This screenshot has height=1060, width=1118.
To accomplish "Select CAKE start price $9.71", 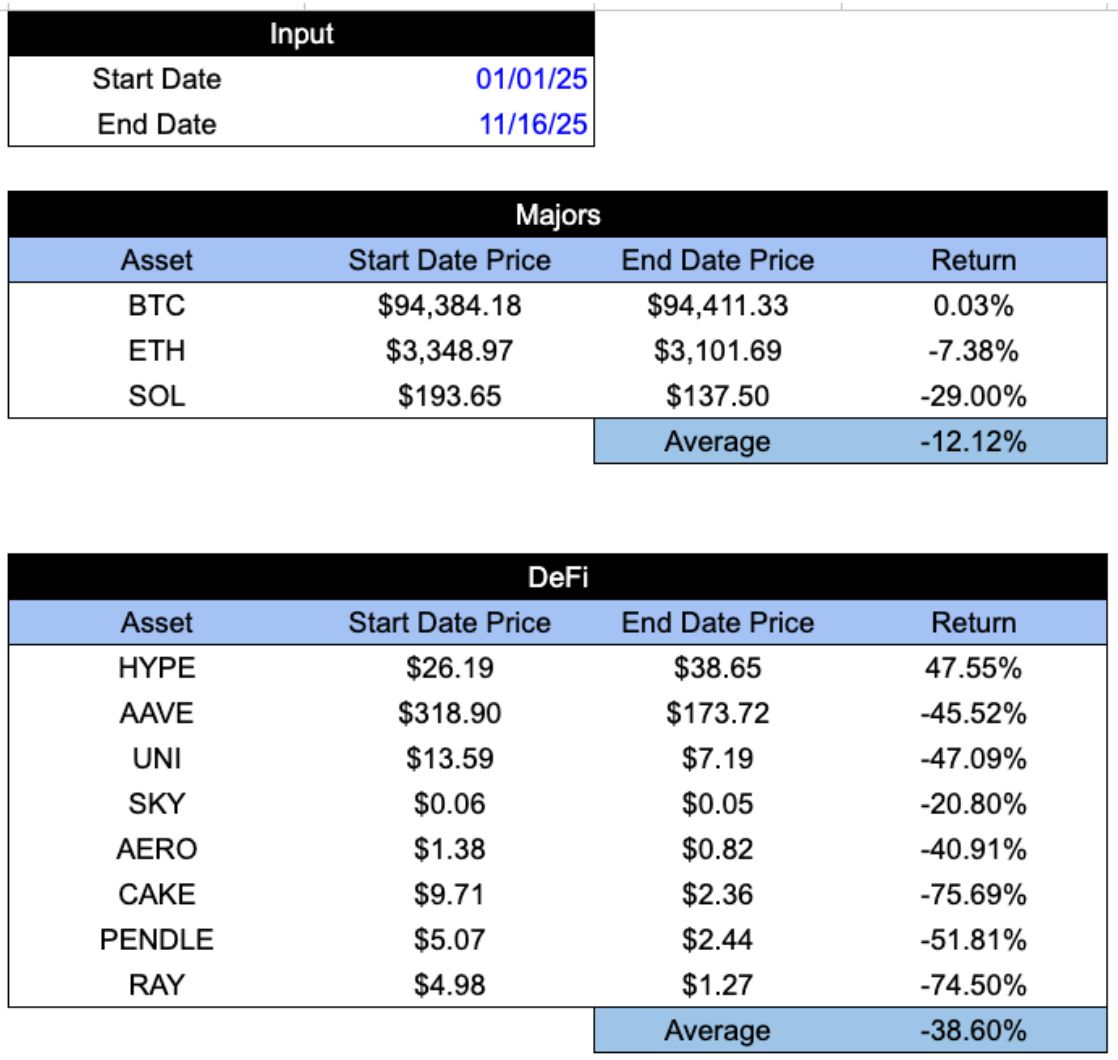I will (x=449, y=894).
